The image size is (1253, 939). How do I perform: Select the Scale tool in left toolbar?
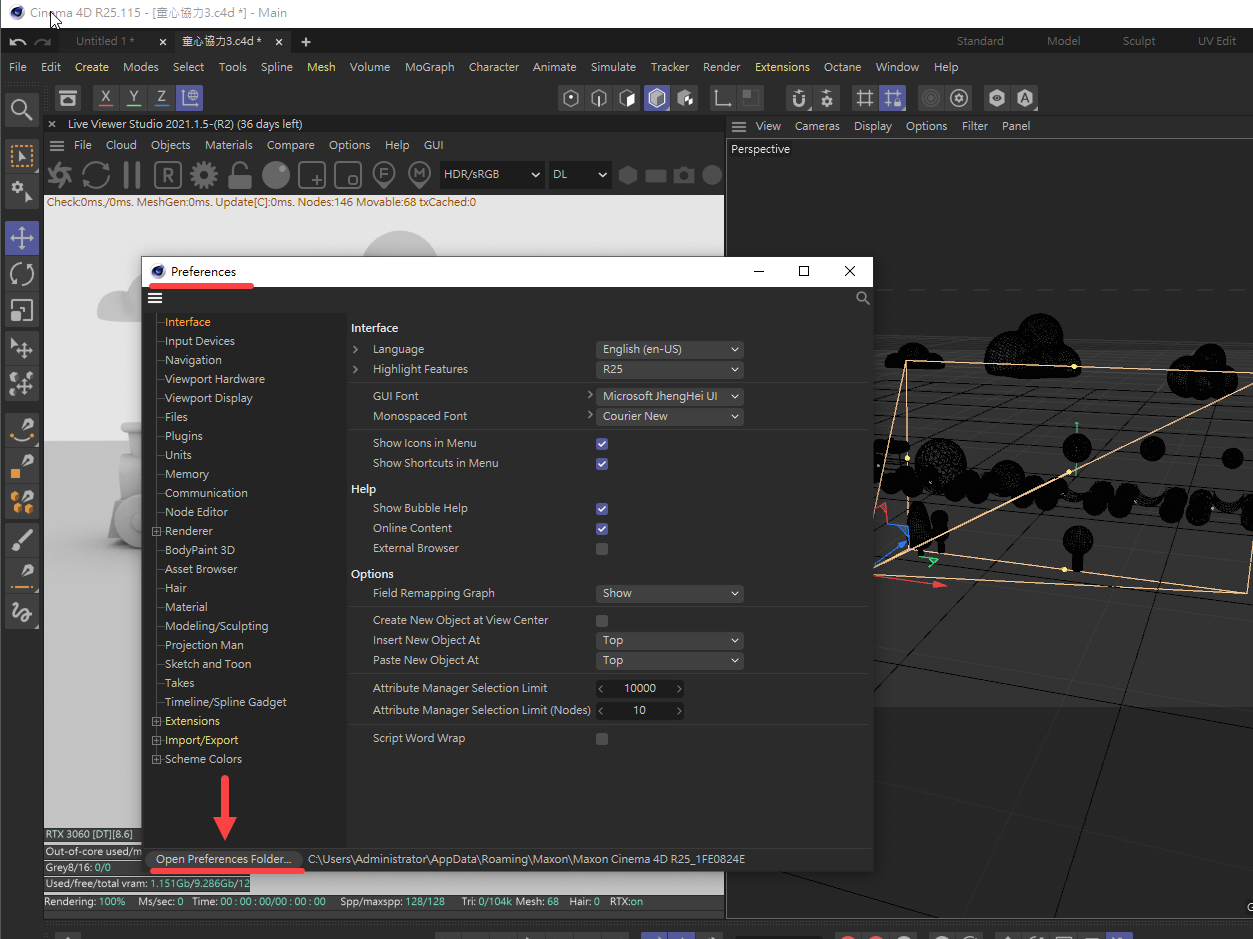click(x=22, y=310)
